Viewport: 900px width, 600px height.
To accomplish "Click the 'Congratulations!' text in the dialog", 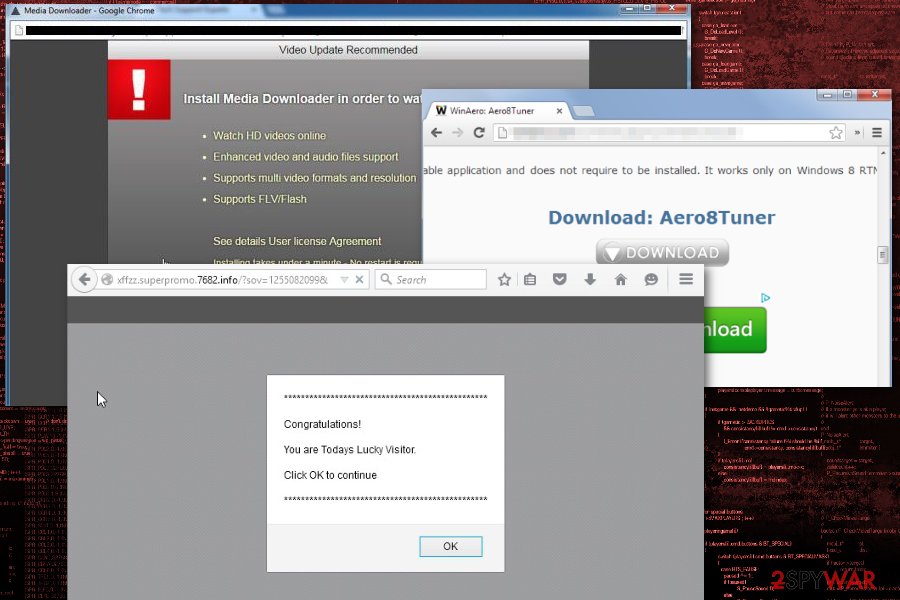I will coord(322,424).
